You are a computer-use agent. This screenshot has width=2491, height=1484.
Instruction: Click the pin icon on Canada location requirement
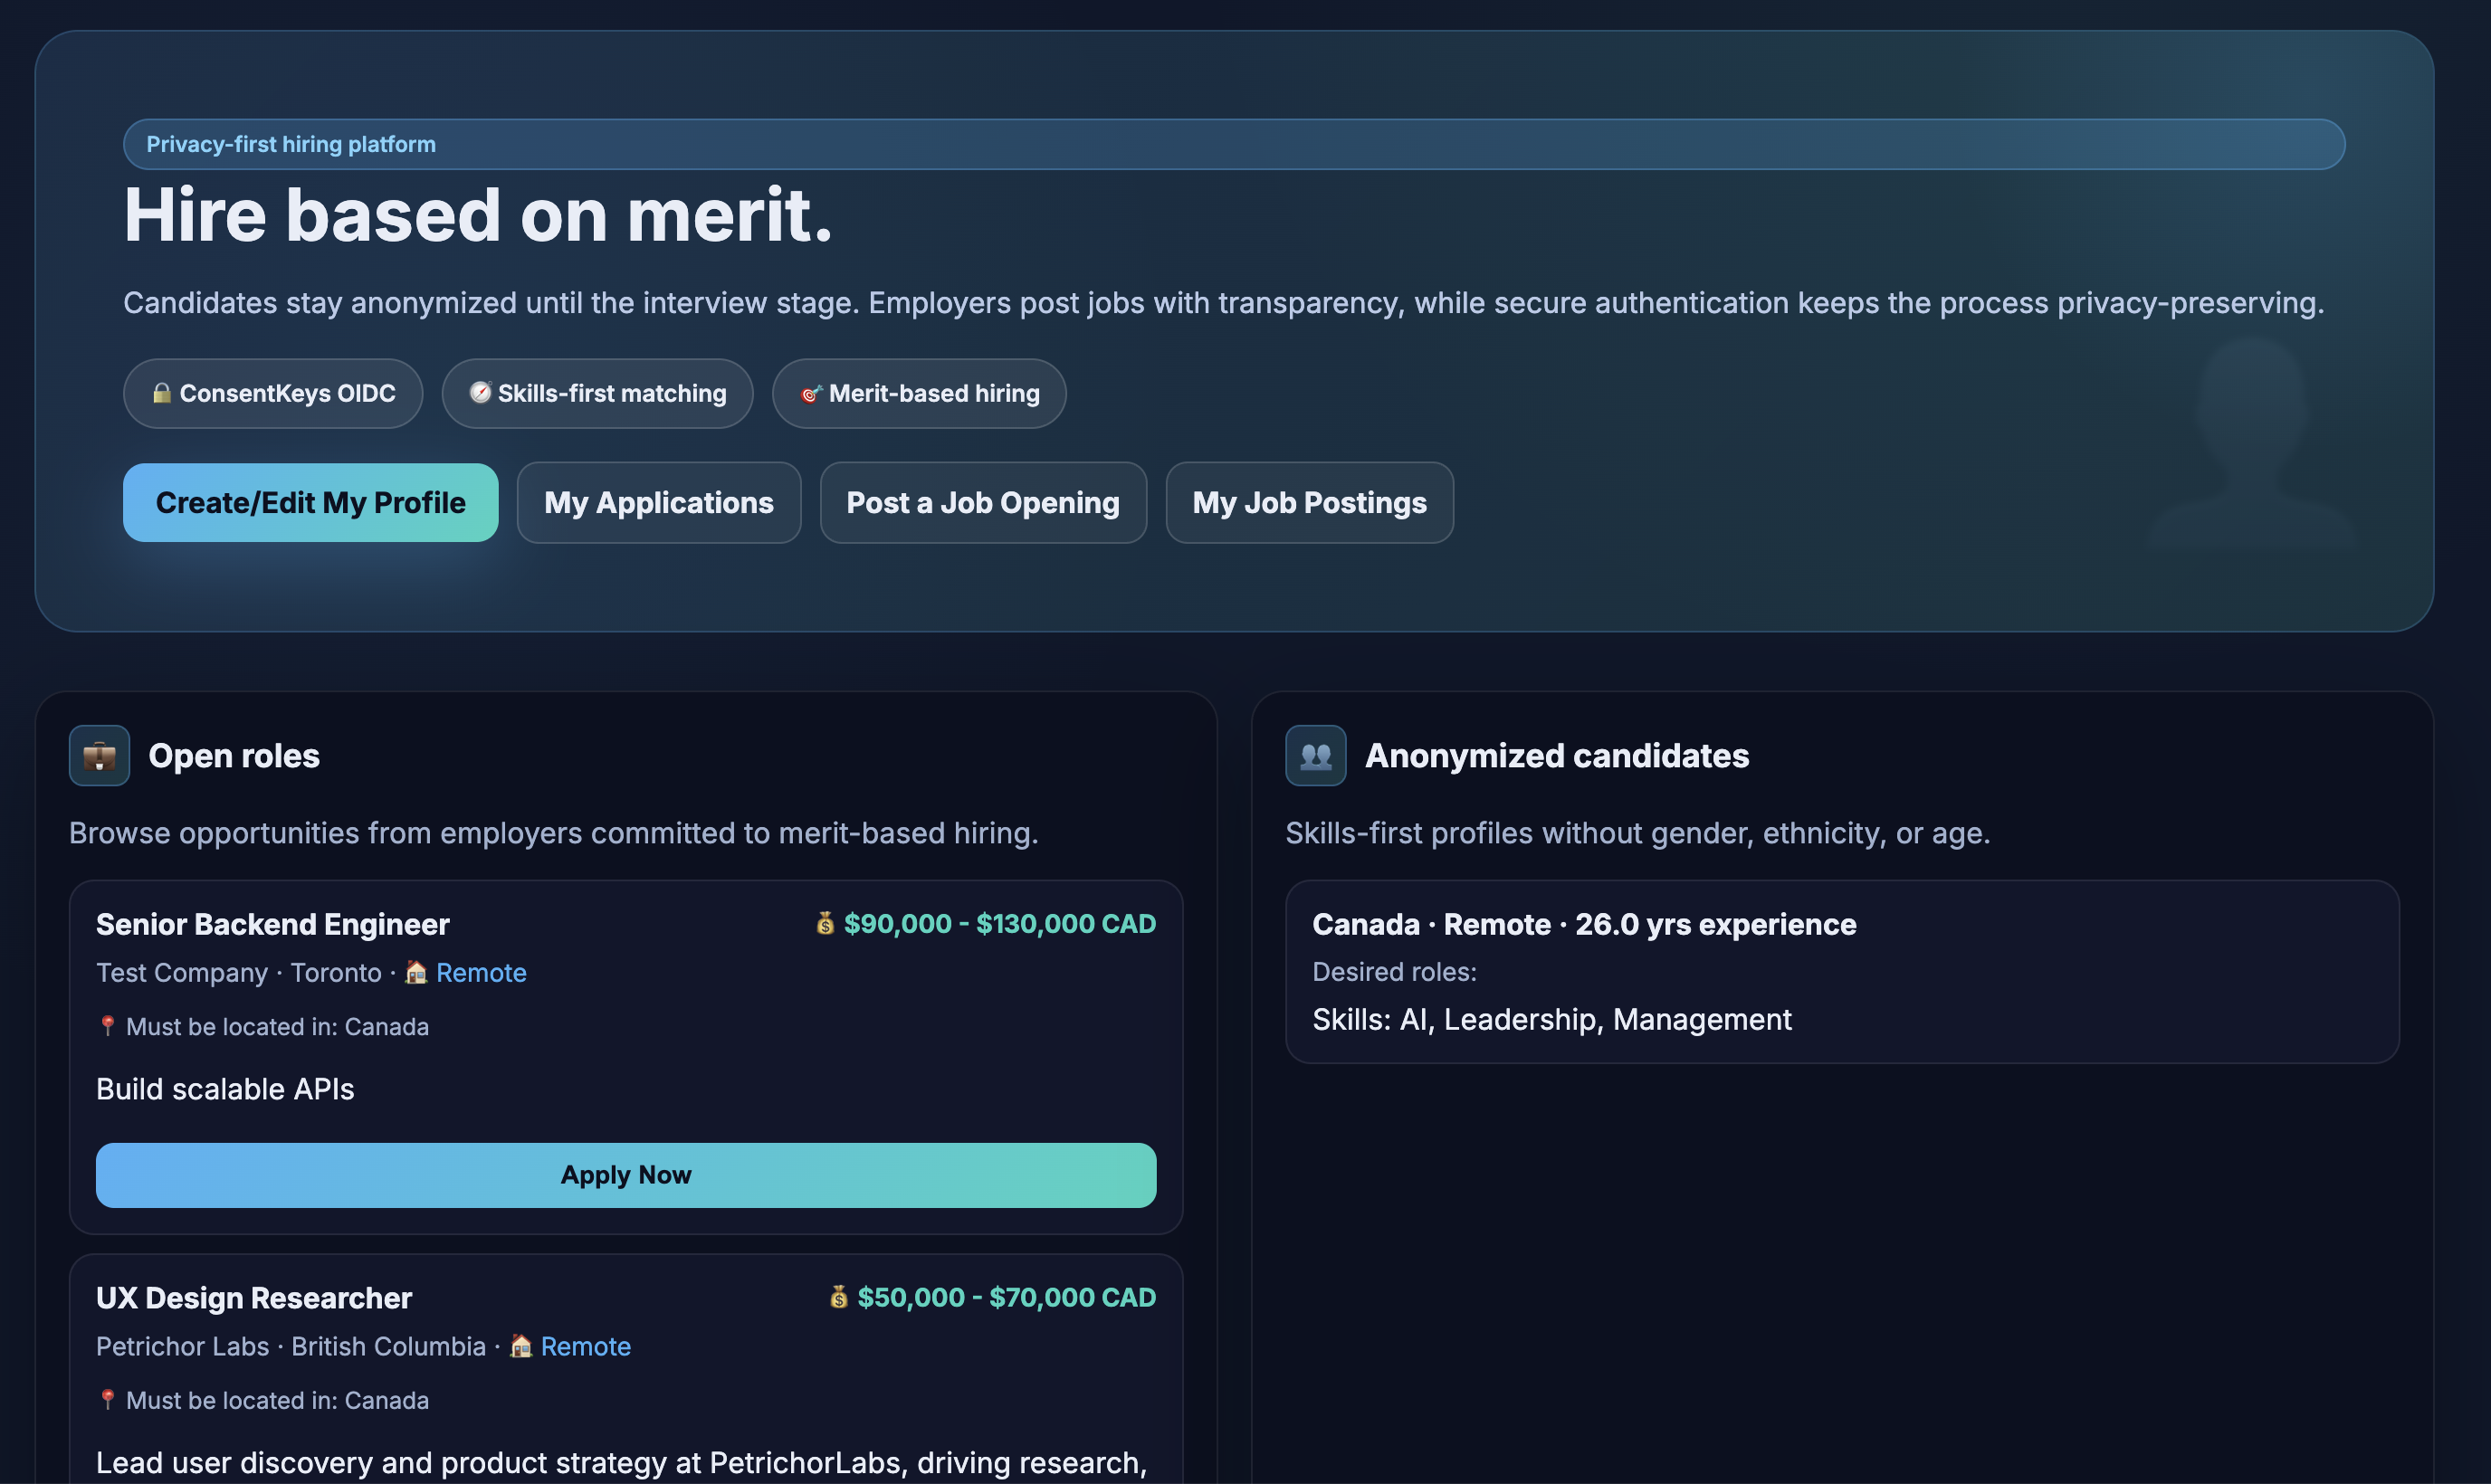click(106, 1026)
